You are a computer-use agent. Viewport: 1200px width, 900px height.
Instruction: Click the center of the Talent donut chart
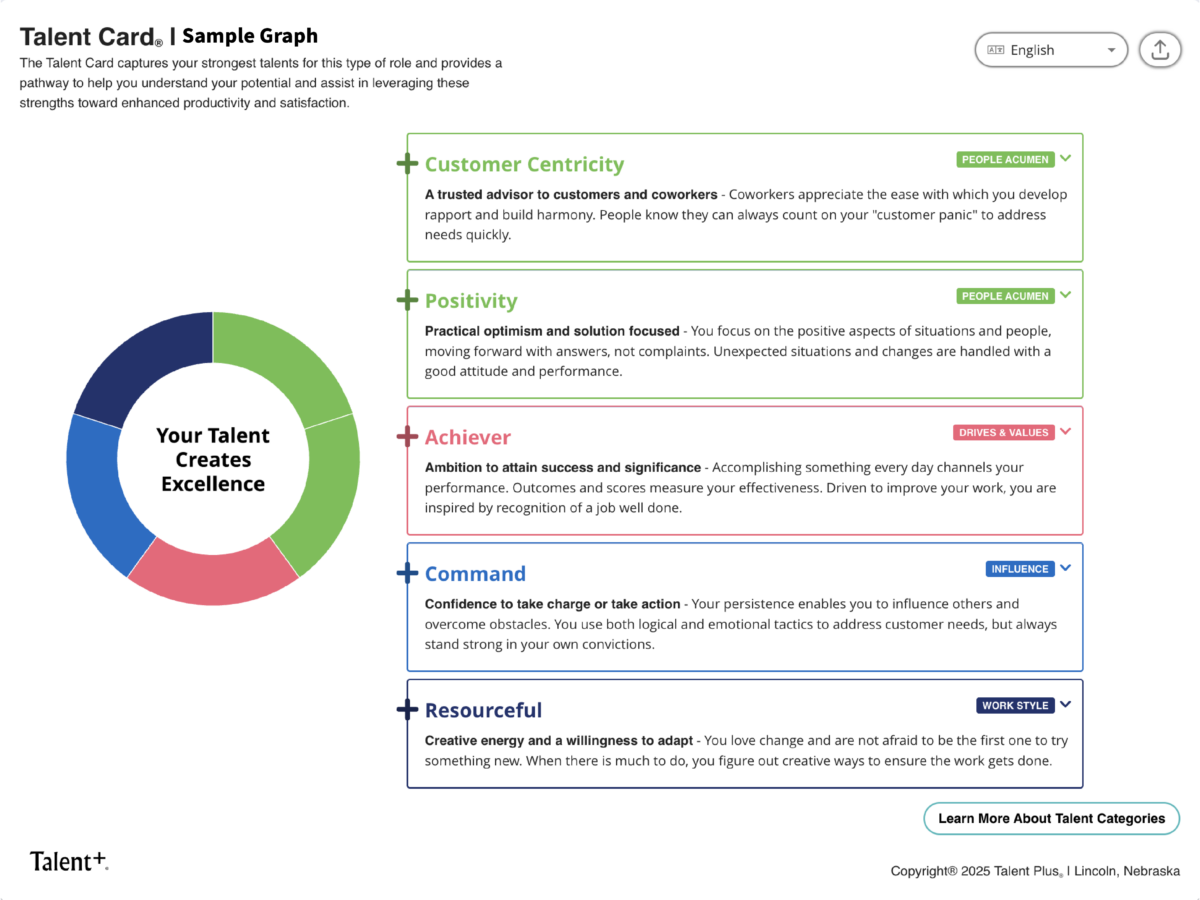(212, 459)
